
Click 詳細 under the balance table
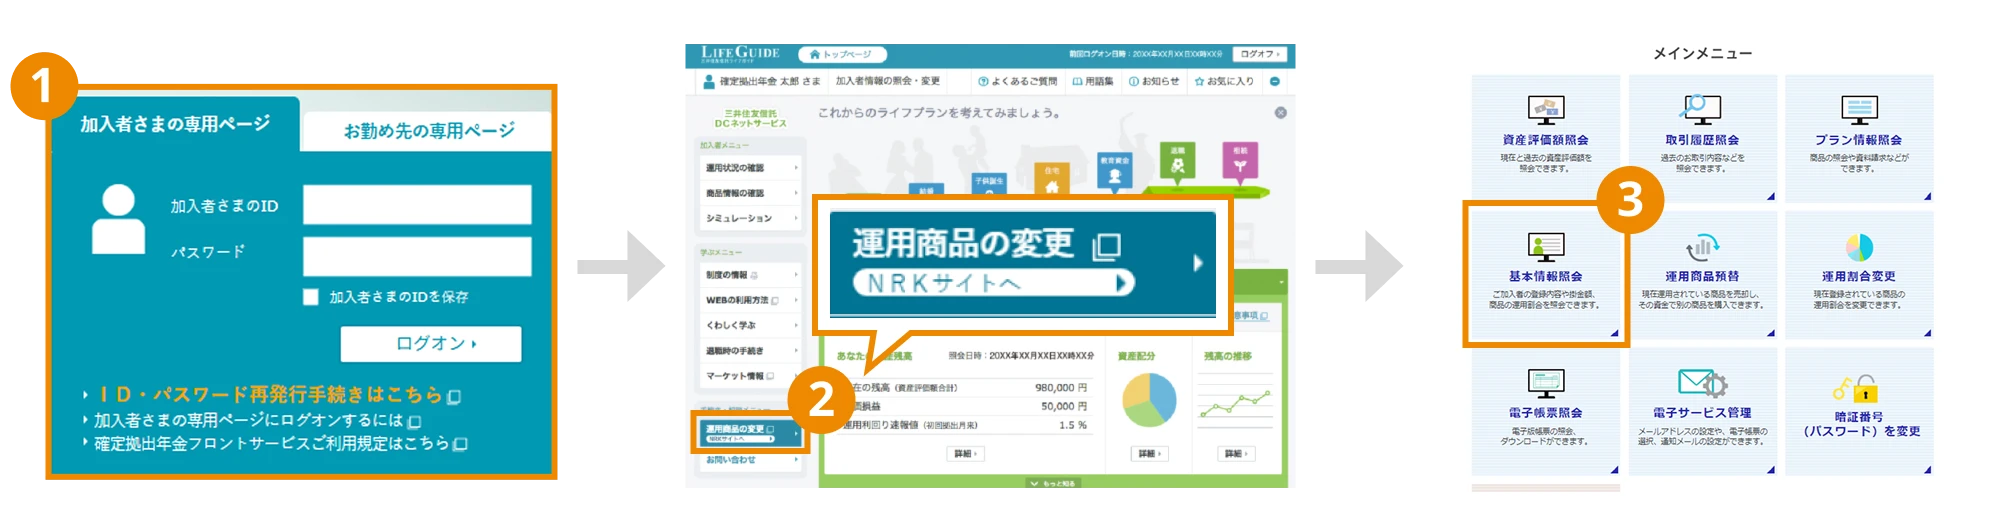click(964, 454)
